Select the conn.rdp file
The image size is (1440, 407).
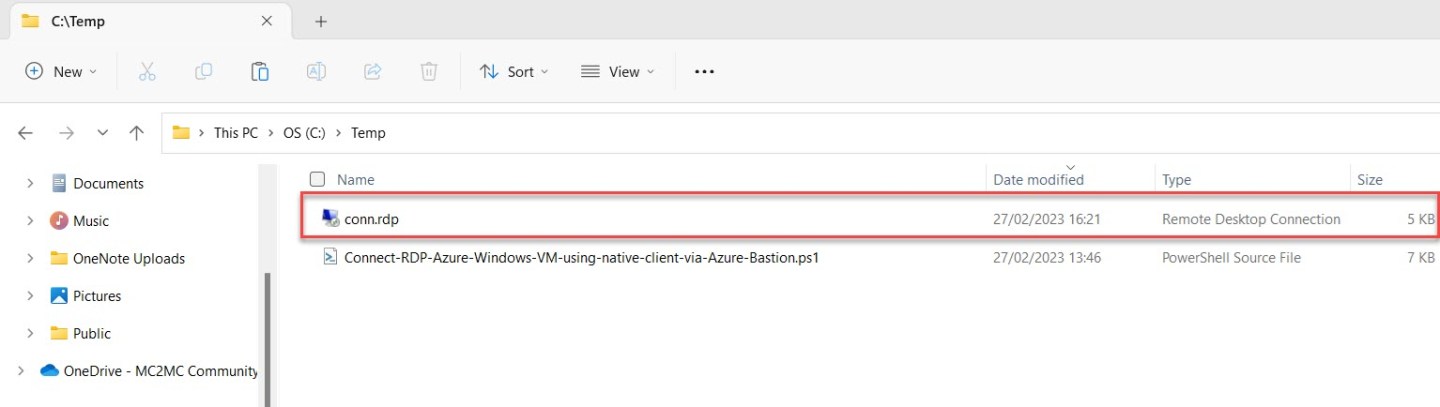[870, 219]
